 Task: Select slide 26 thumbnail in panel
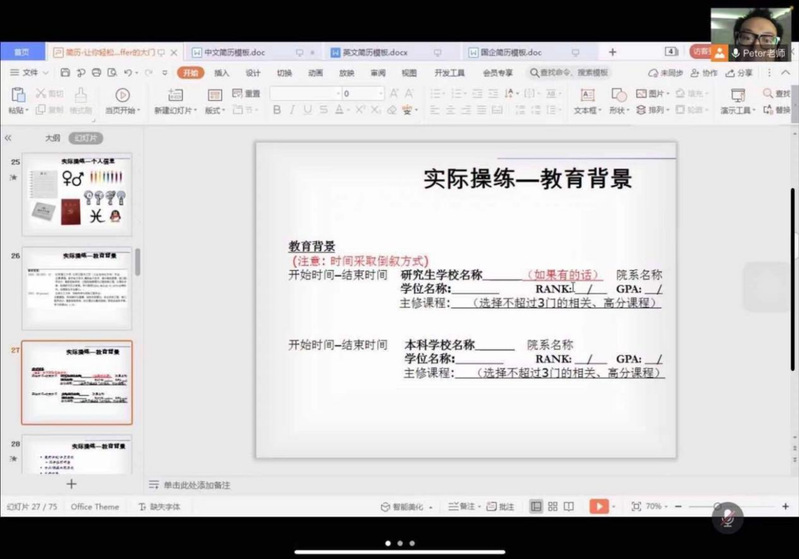(76, 289)
